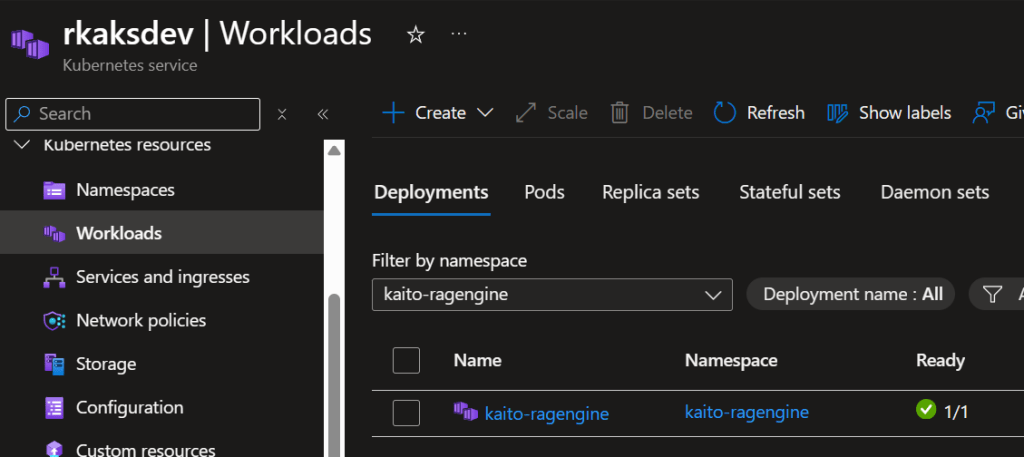
Task: Click the Refresh icon in toolbar
Action: [x=725, y=113]
